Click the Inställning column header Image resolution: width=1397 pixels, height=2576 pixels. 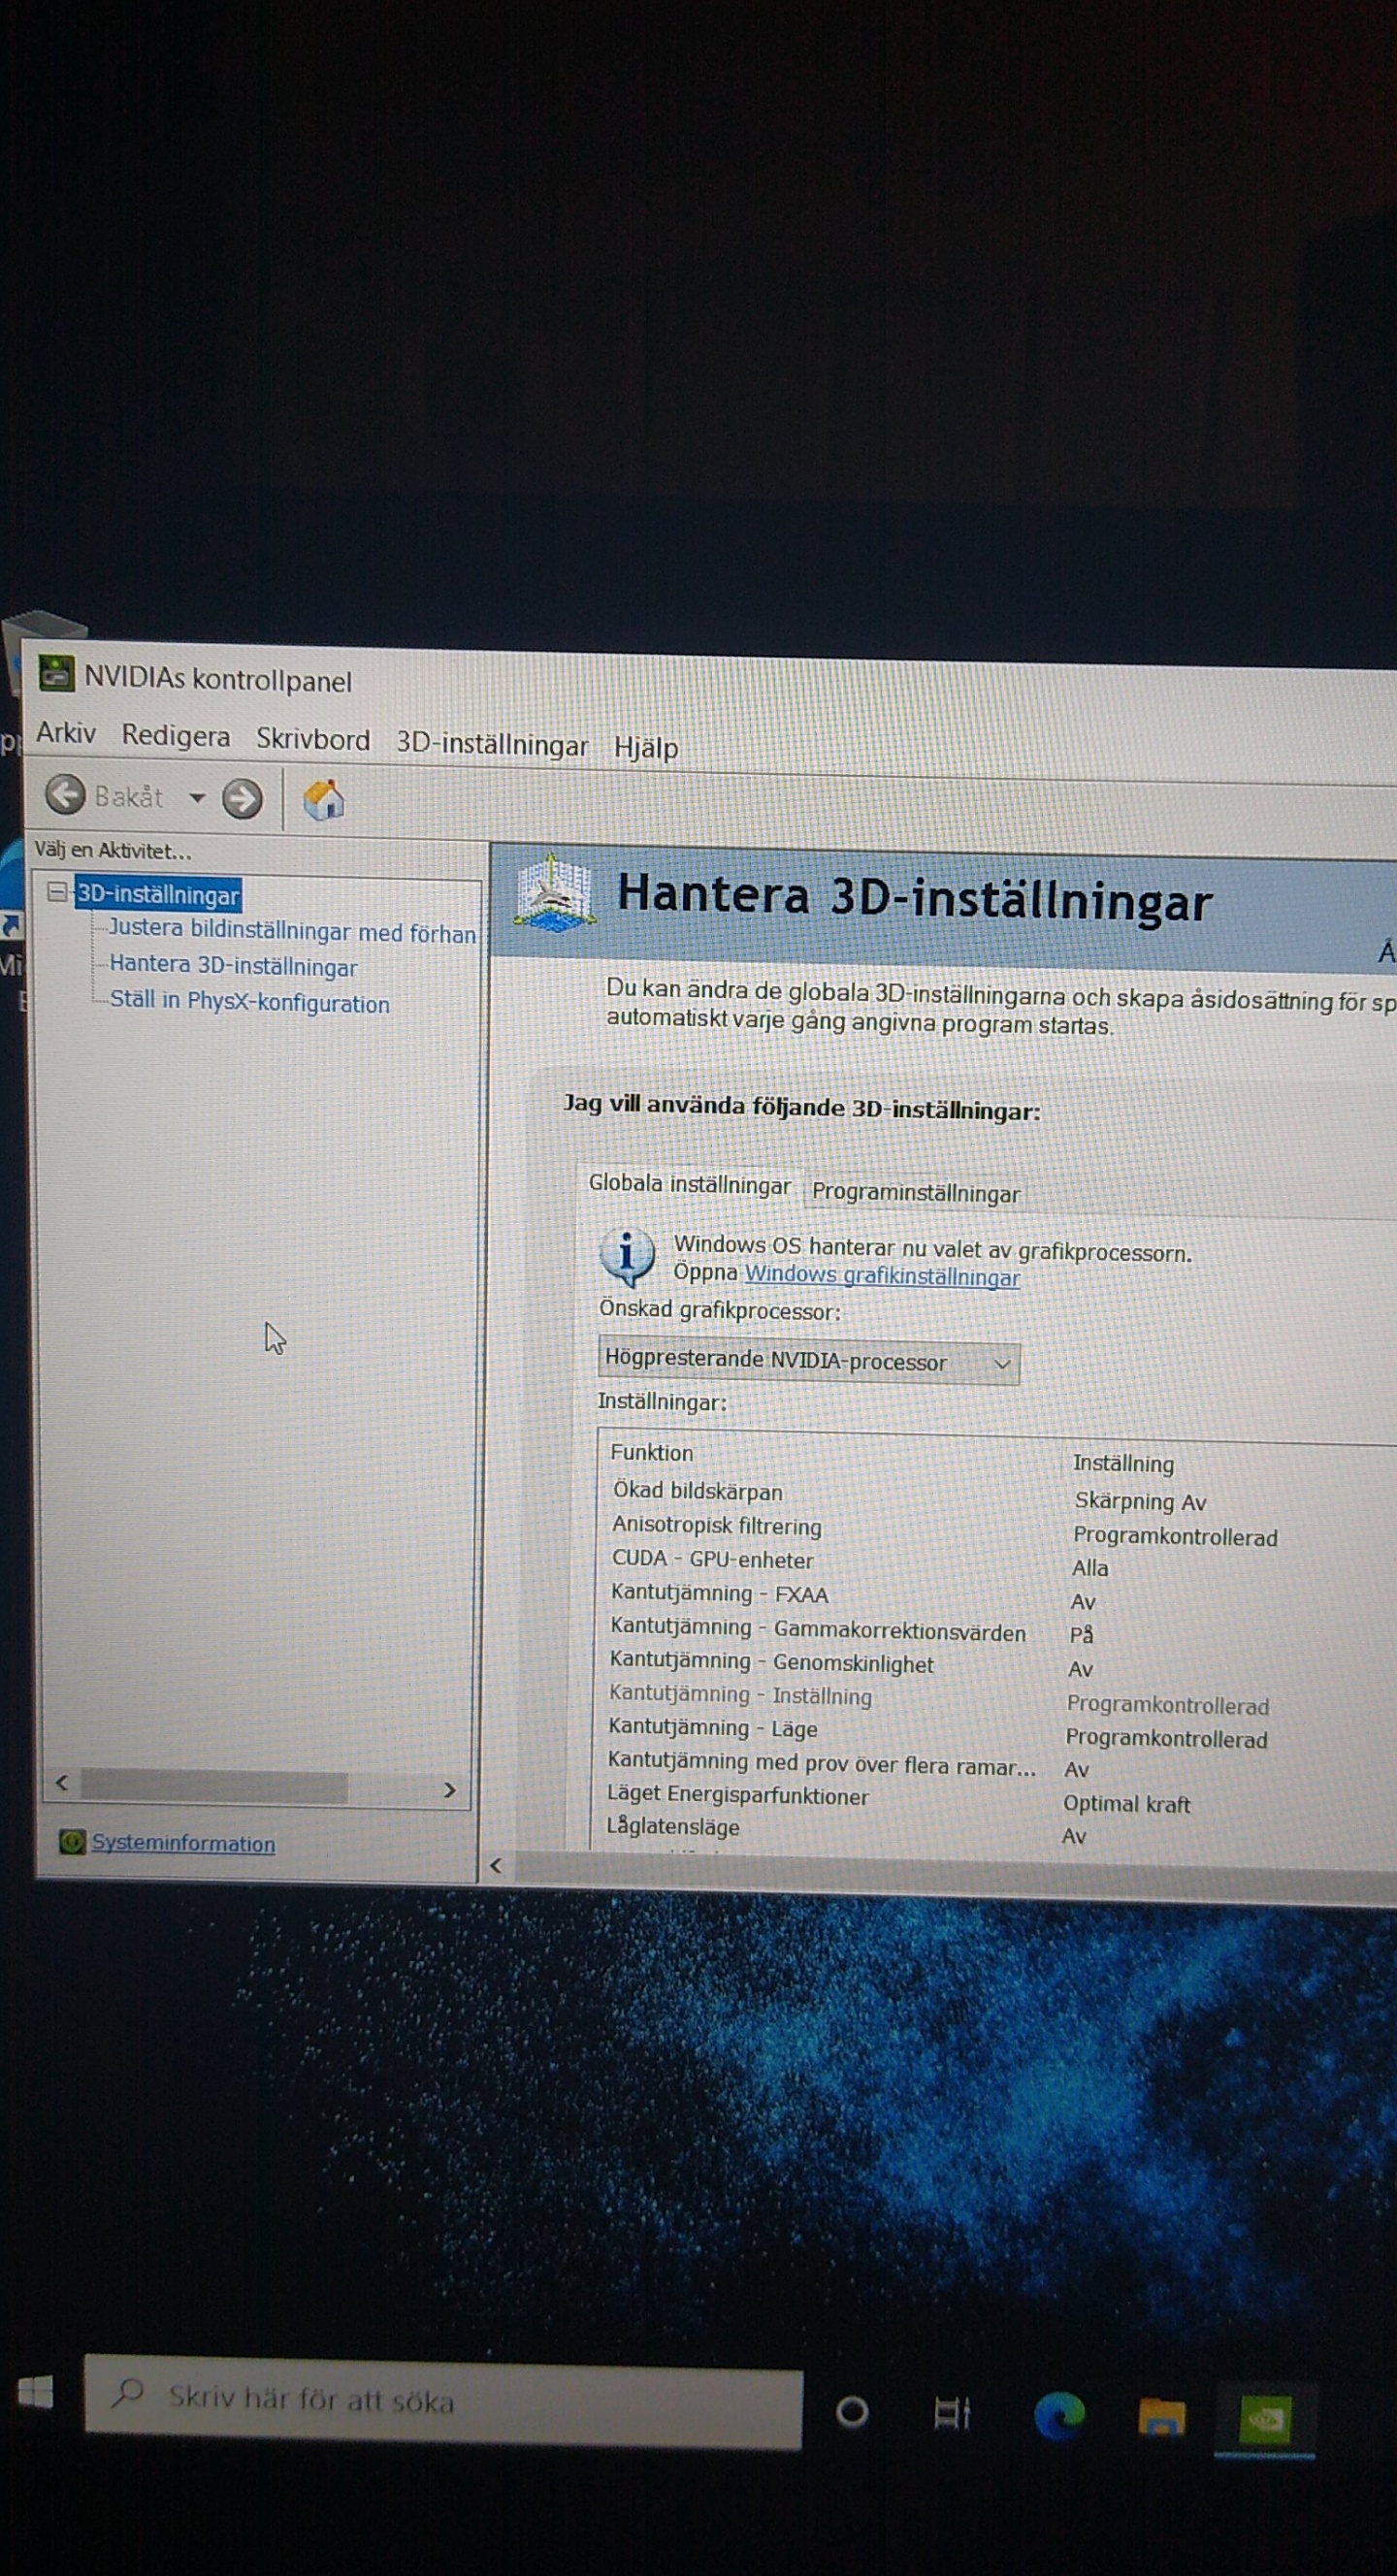tap(1123, 1463)
